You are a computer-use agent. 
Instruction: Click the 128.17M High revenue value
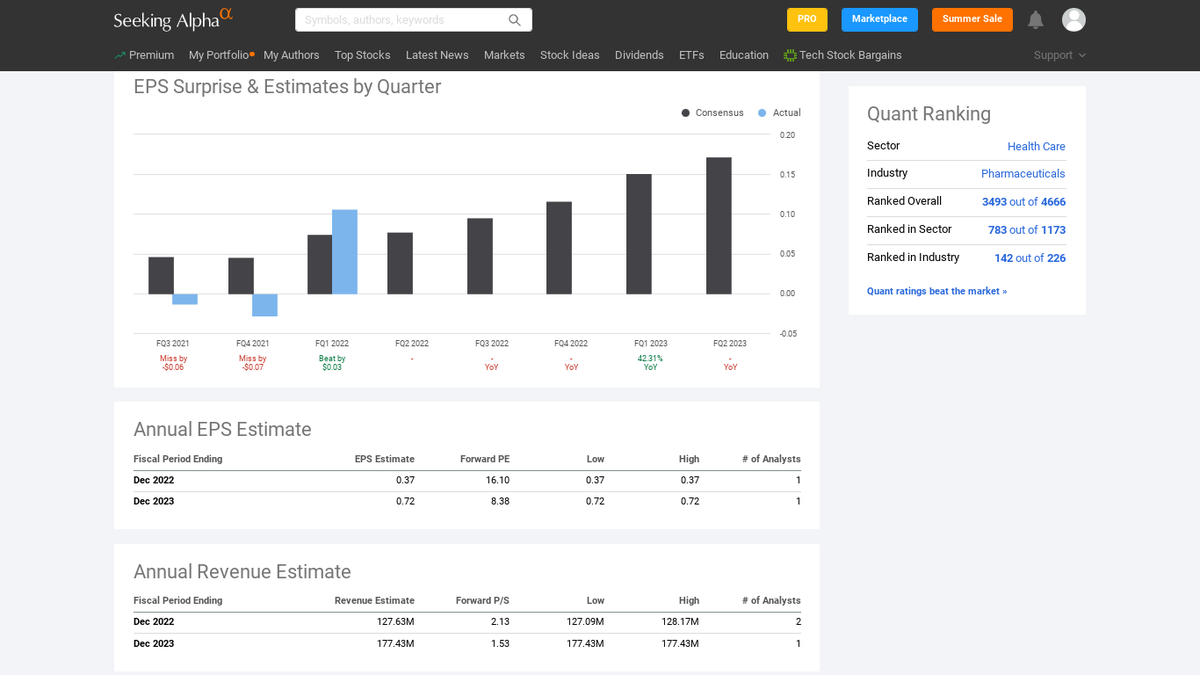[679, 622]
